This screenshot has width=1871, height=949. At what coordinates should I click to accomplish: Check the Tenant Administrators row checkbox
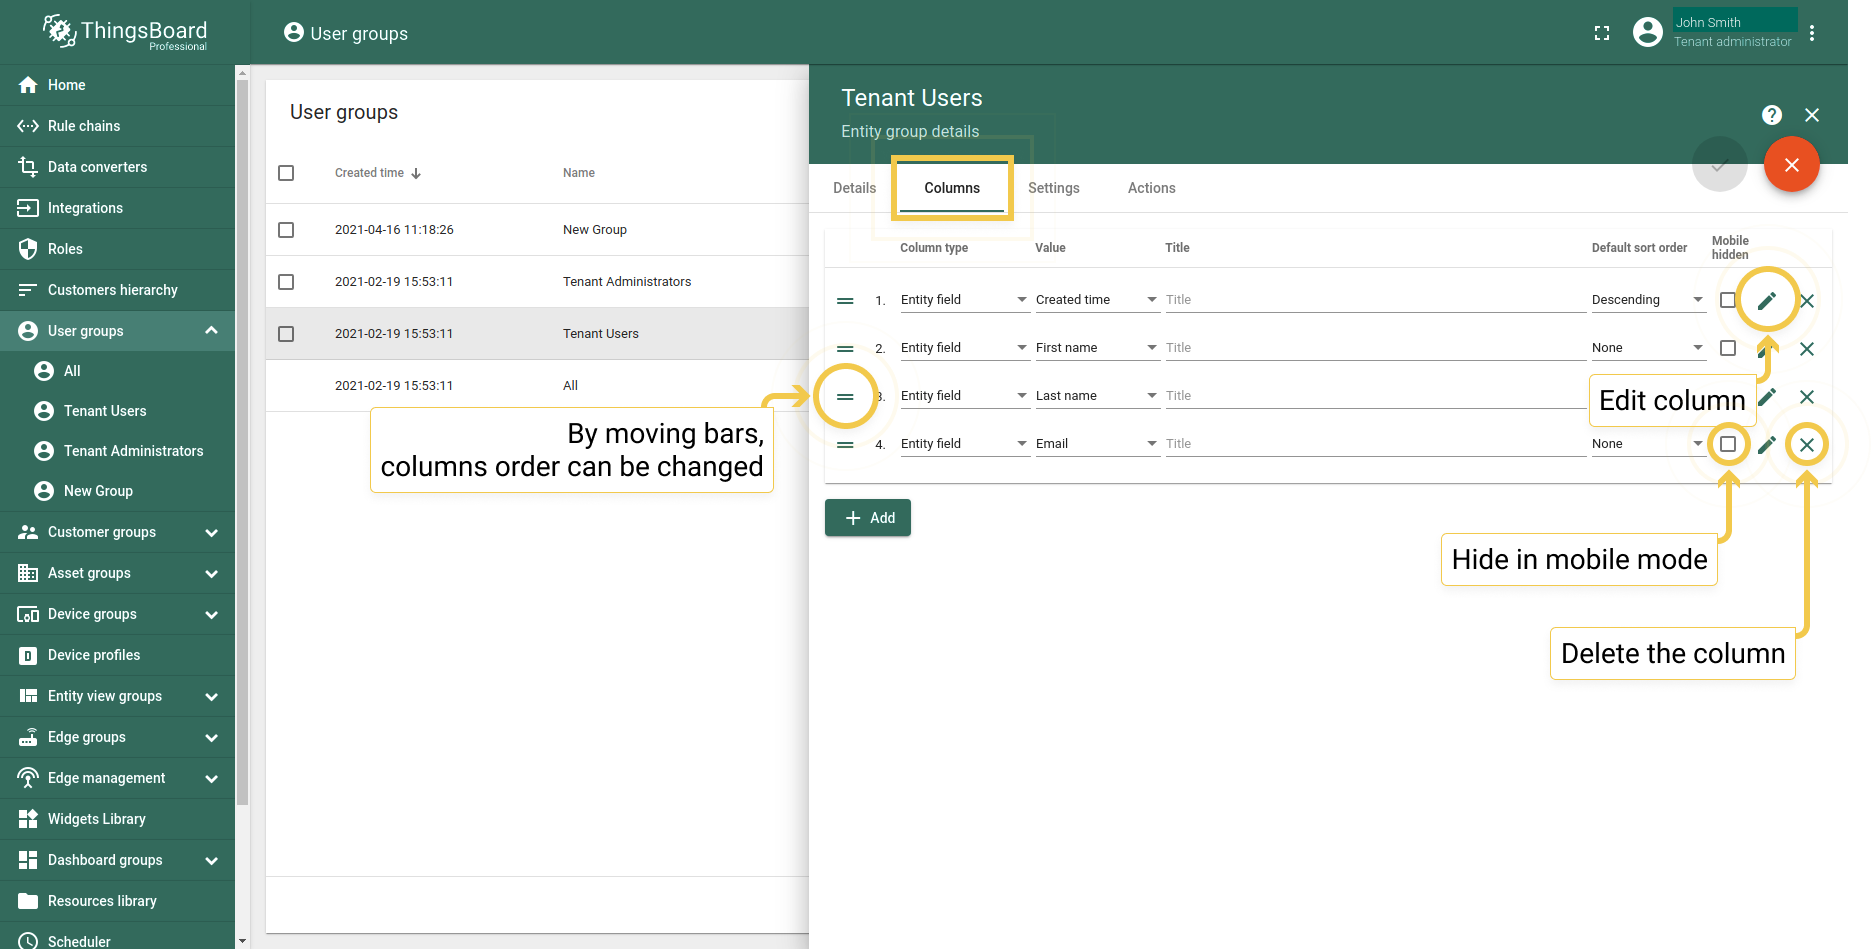[x=286, y=282]
